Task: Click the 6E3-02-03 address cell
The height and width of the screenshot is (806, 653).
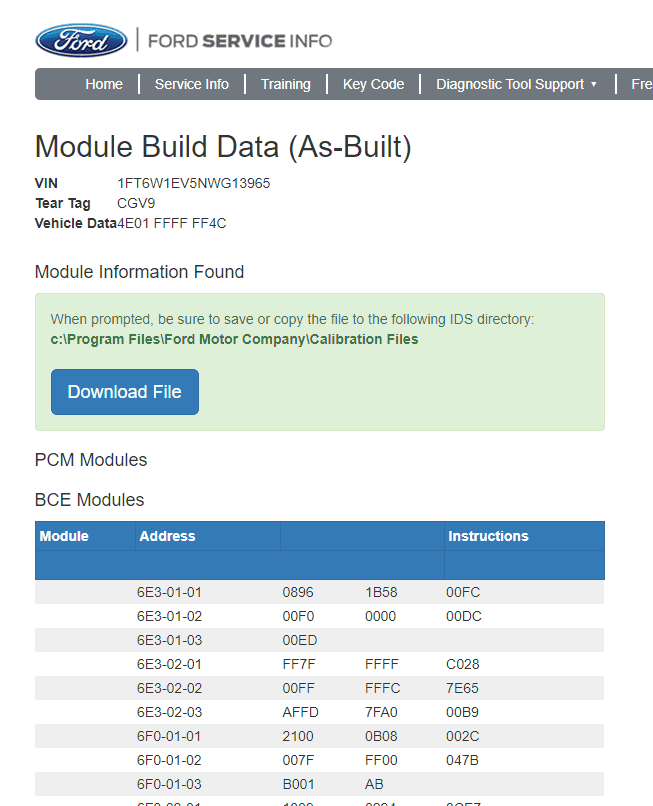Action: (169, 712)
